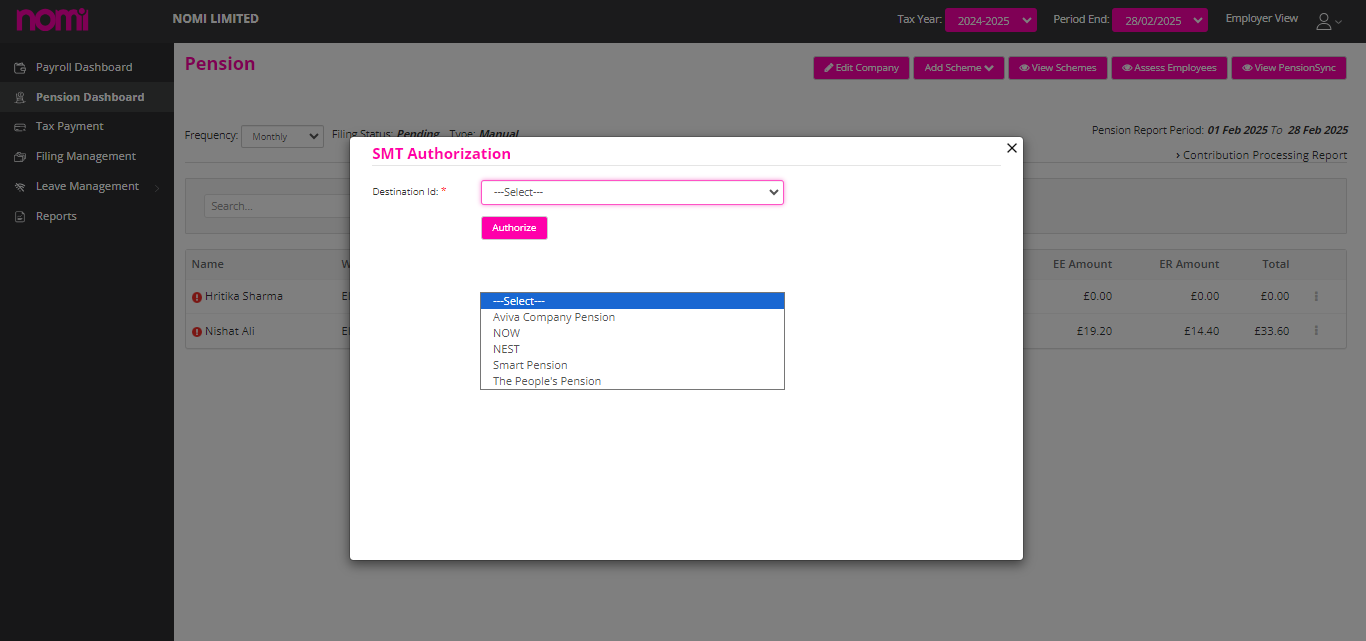Select Smart Pension option
This screenshot has height=641, width=1366.
point(632,365)
